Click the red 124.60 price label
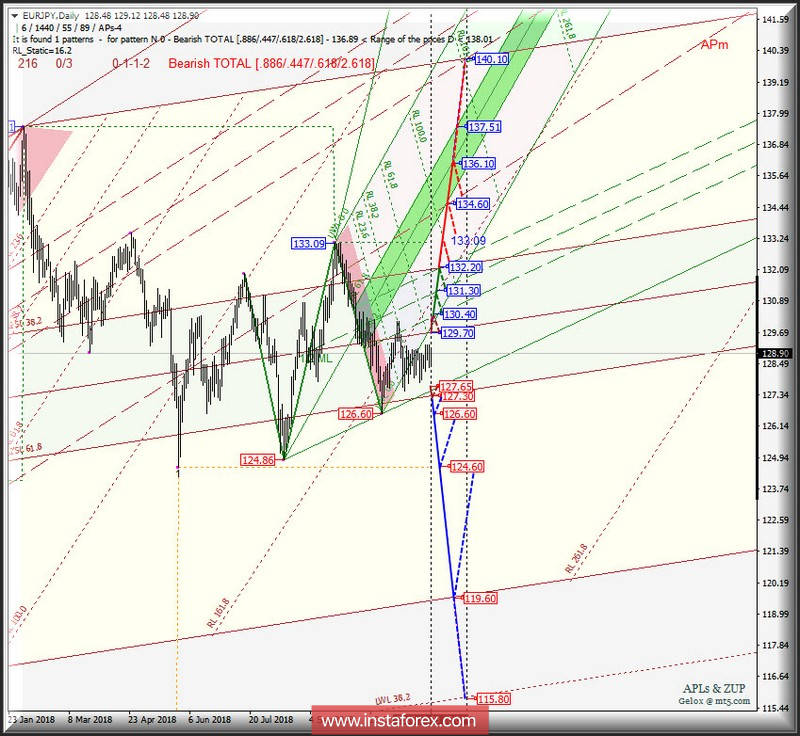Viewport: 800px width, 736px height. 467,467
